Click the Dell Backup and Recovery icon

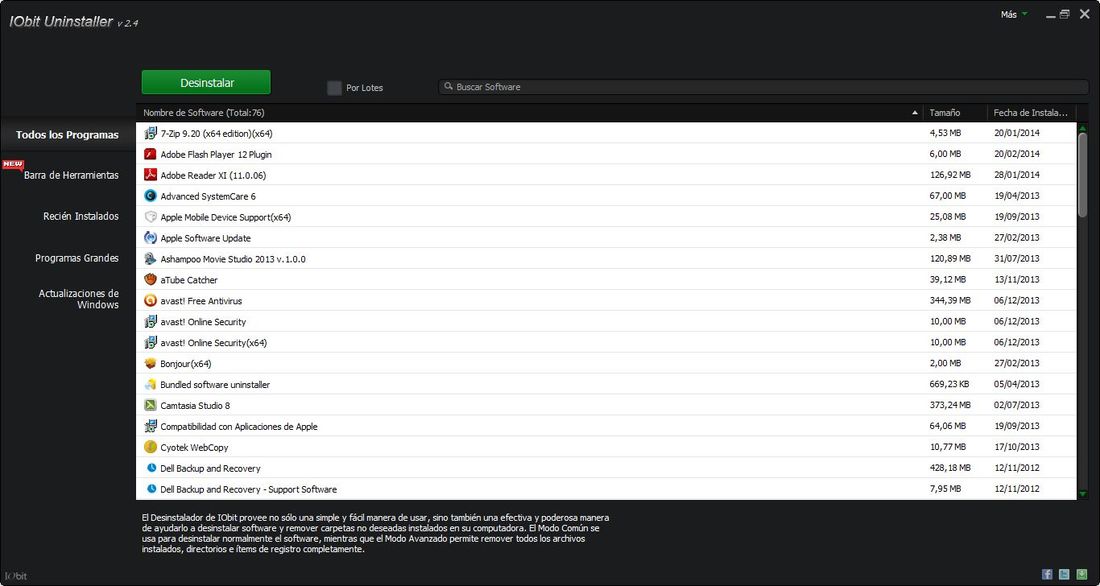coord(151,468)
